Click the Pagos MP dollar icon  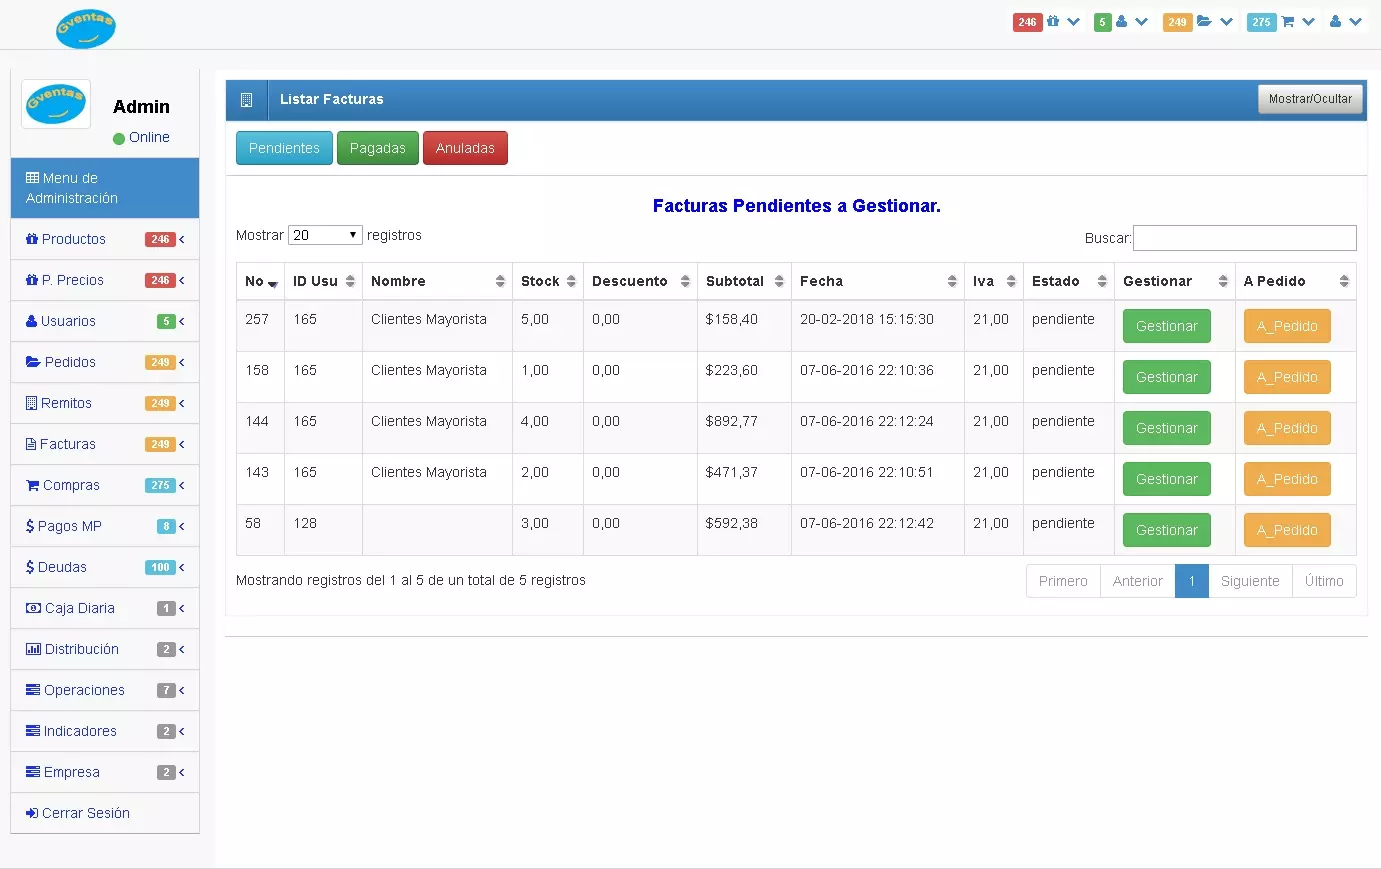[x=30, y=526]
